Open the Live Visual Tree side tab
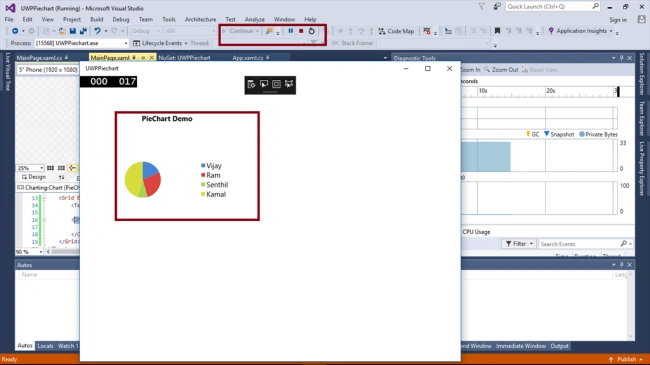The height and width of the screenshot is (365, 650). pyautogui.click(x=8, y=72)
